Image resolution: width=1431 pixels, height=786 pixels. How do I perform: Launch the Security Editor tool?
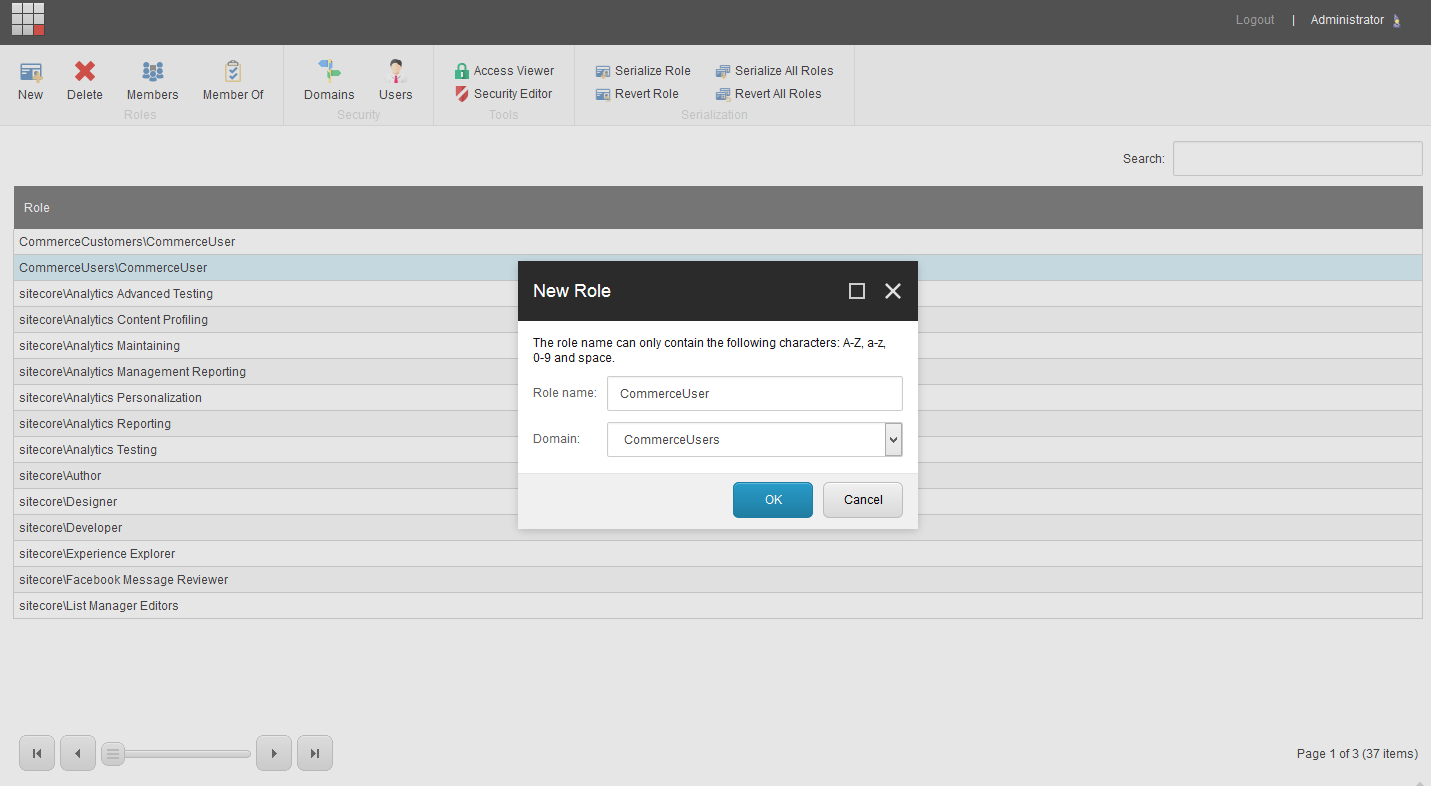(504, 94)
